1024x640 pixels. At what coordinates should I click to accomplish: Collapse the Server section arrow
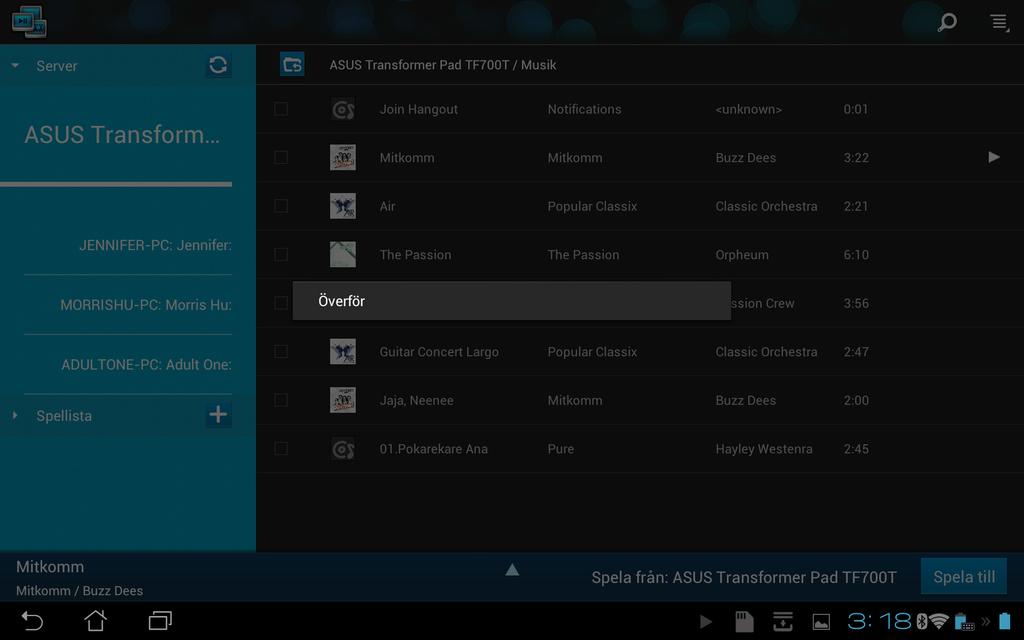click(x=15, y=65)
